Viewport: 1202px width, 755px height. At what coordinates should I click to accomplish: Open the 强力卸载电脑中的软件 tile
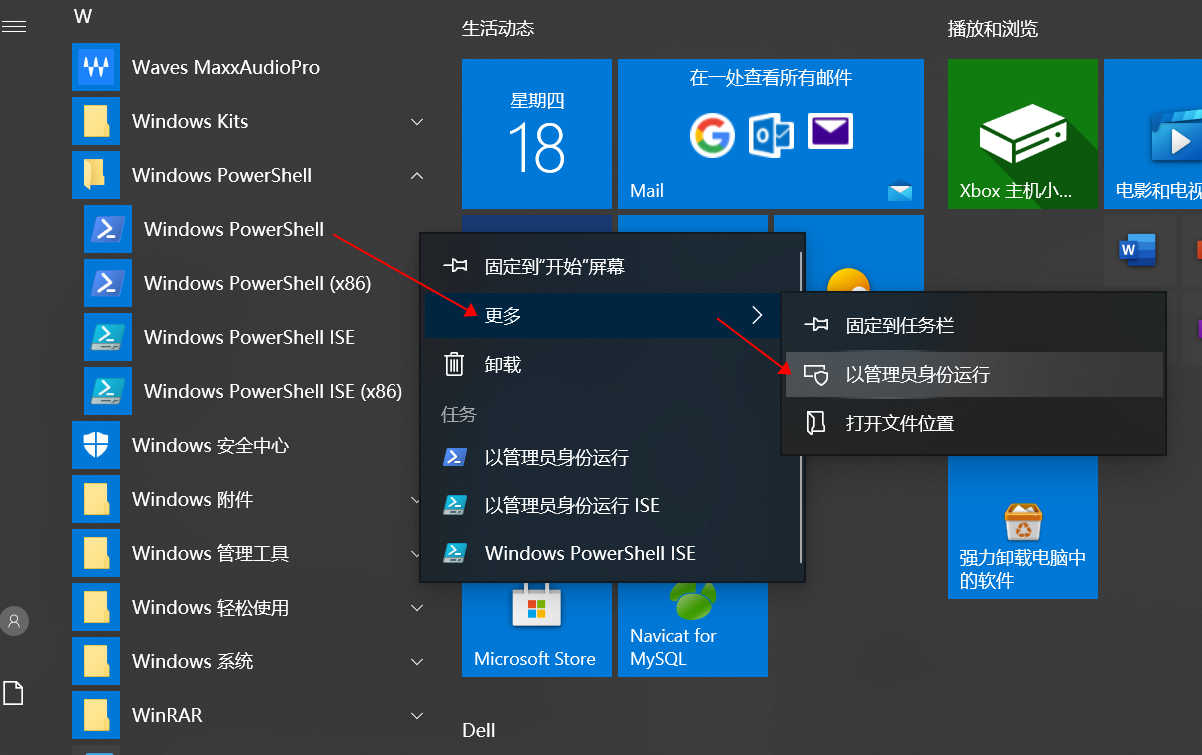[x=1023, y=528]
